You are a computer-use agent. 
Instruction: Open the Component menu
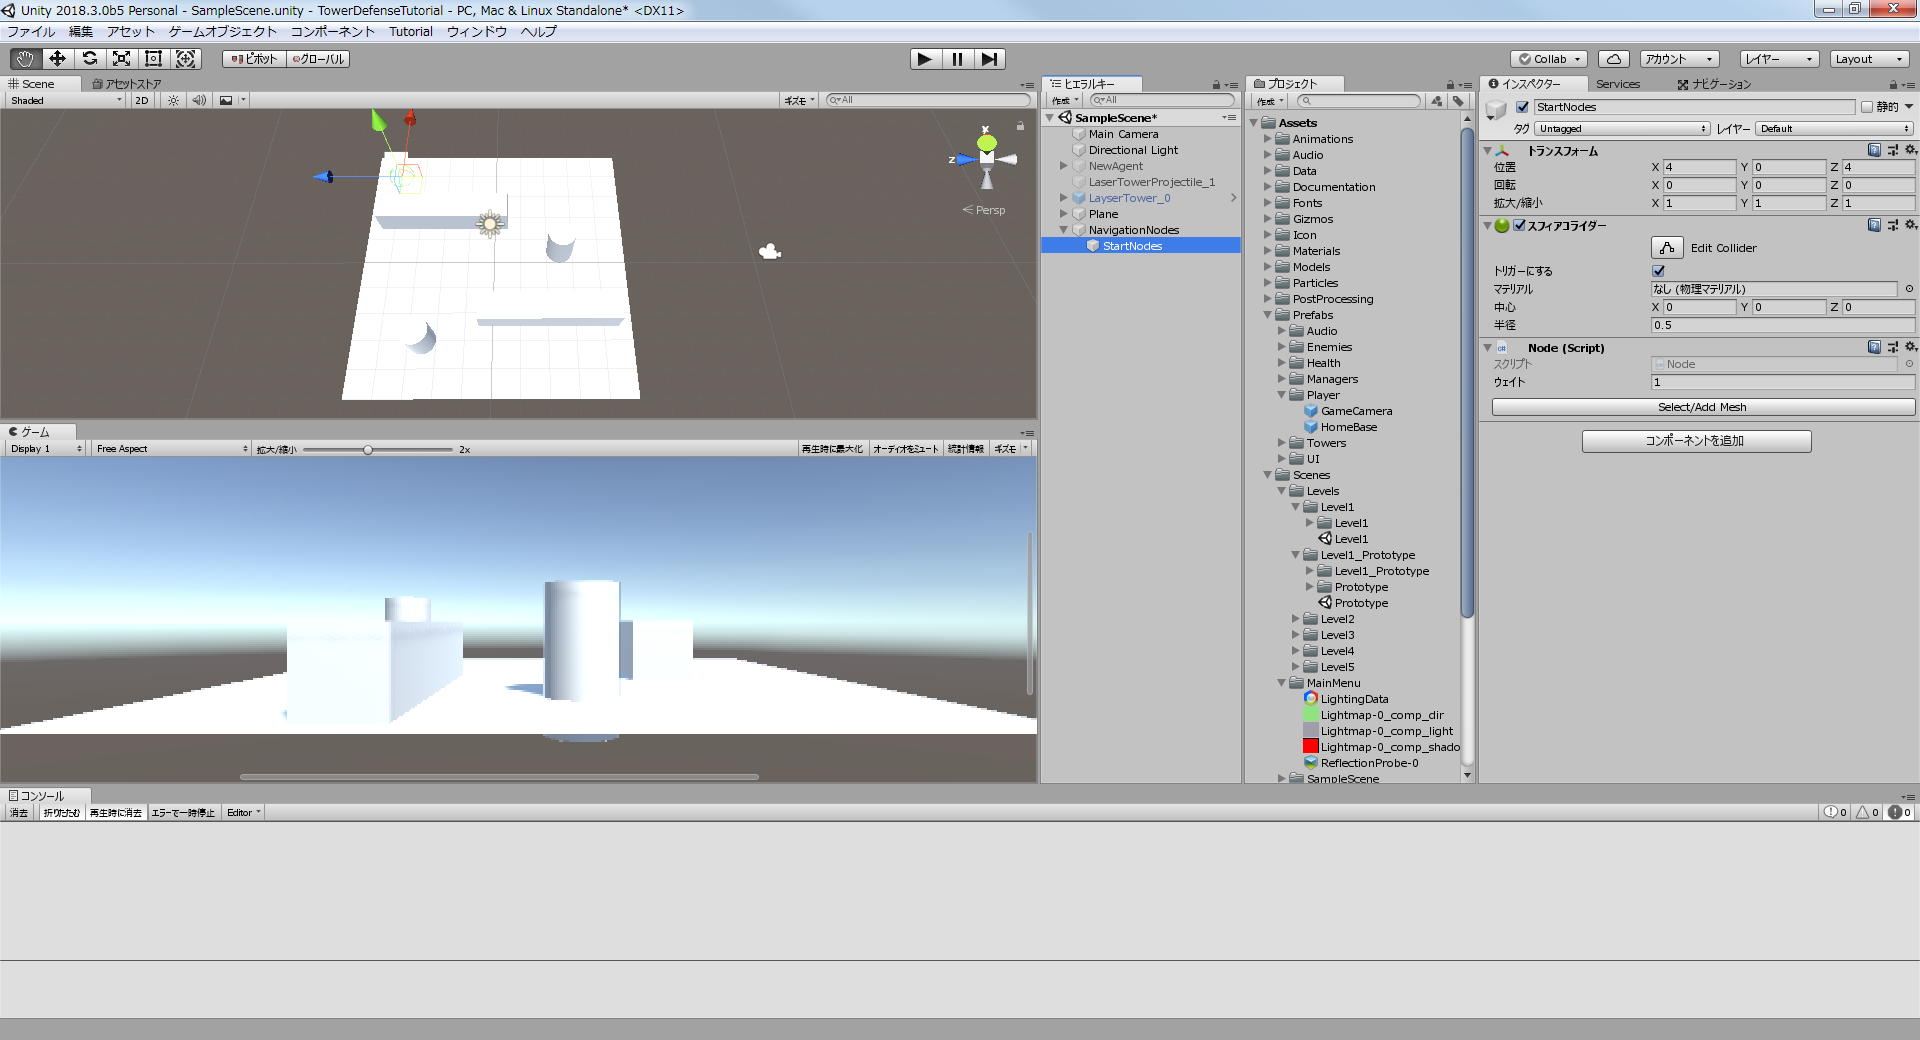coord(332,32)
